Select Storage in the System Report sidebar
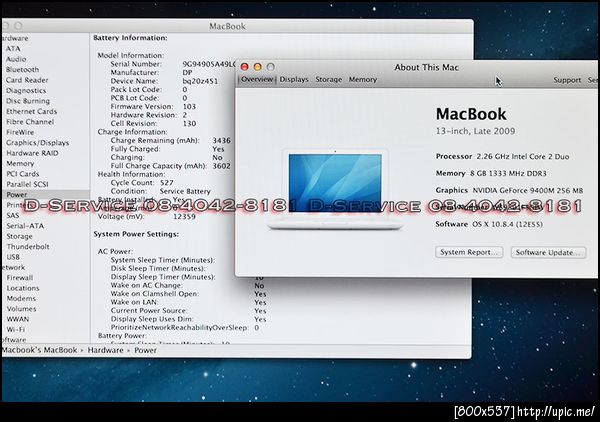The height and width of the screenshot is (422, 600). point(19,236)
